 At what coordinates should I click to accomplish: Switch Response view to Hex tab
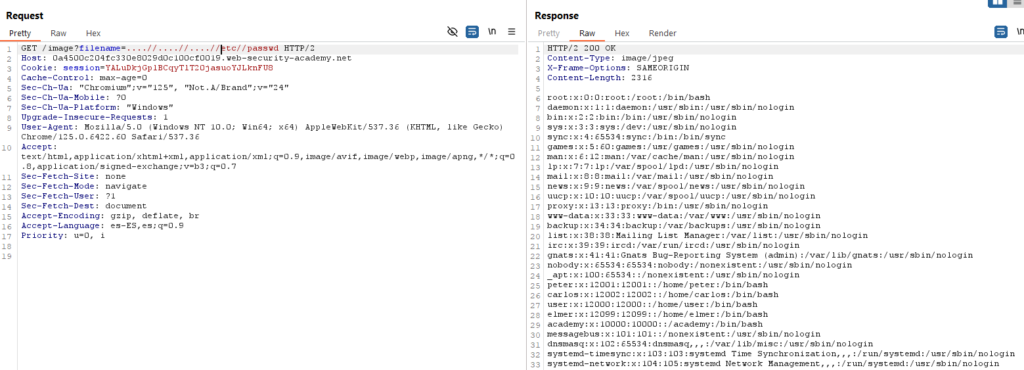[622, 33]
